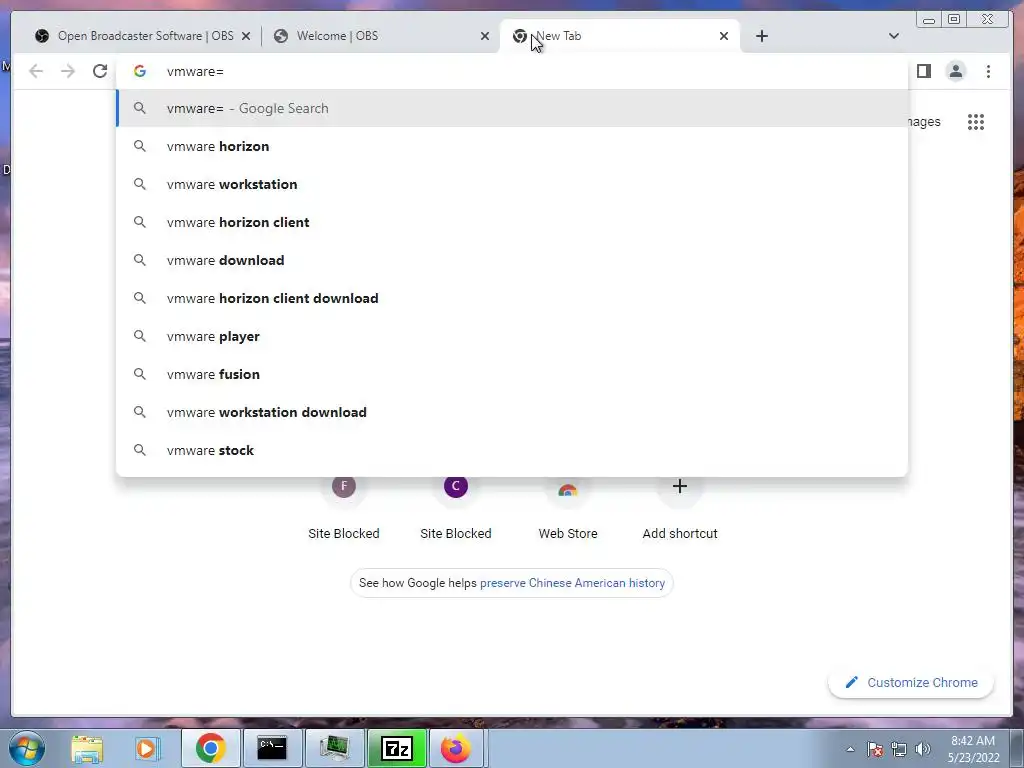Open preserve Chinese American history link

pos(572,583)
